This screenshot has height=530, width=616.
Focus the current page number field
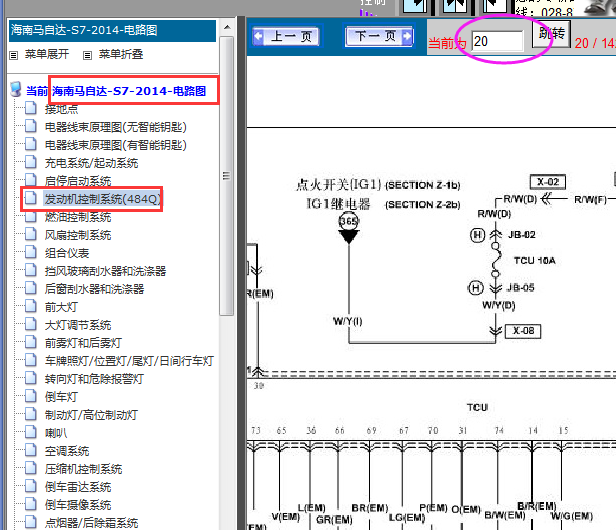[x=497, y=41]
